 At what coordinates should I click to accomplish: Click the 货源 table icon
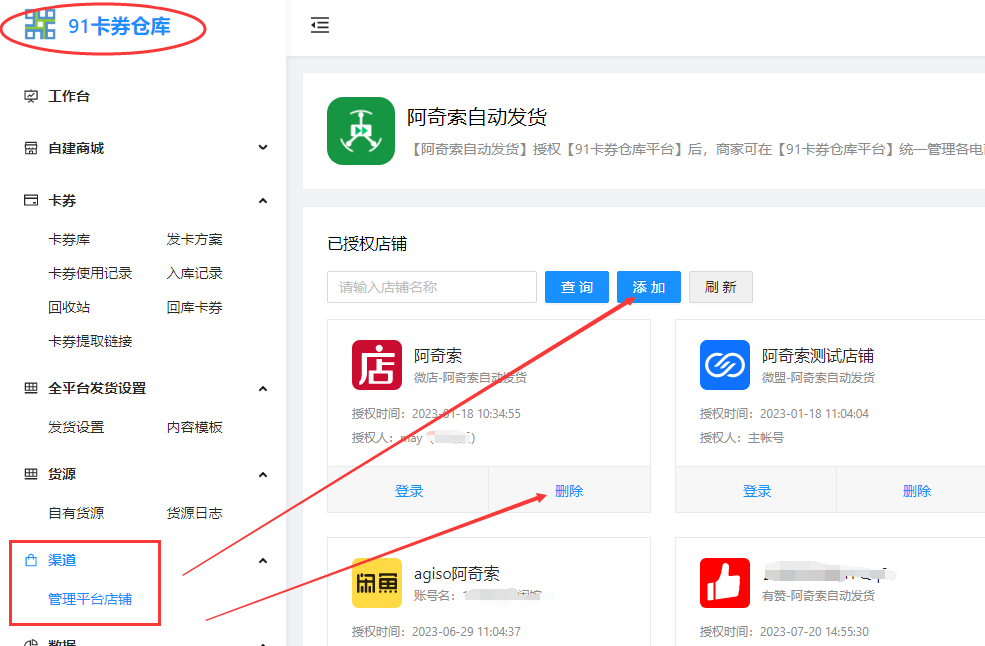pyautogui.click(x=31, y=474)
